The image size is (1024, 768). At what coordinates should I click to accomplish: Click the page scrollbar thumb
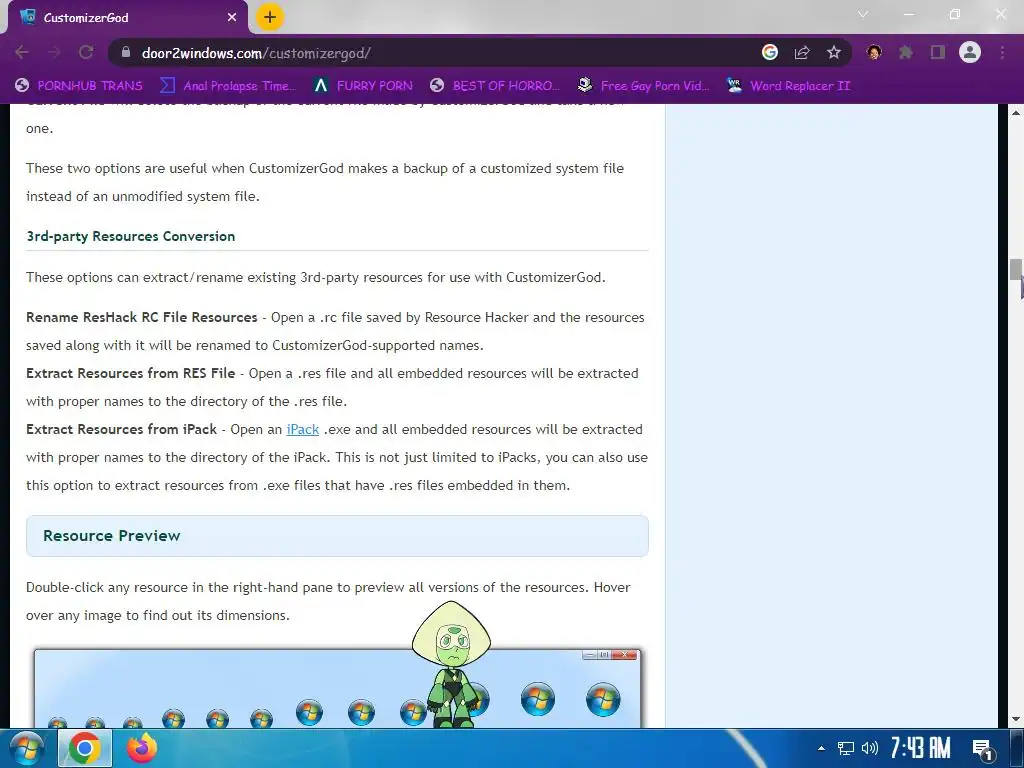1016,269
